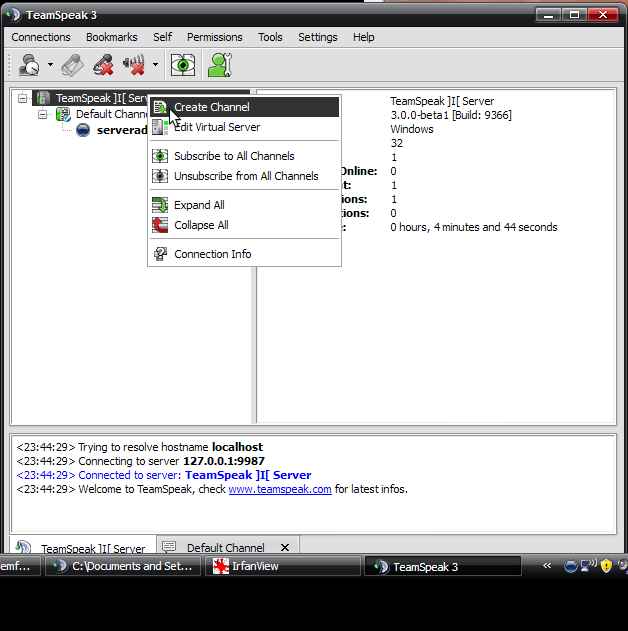
Task: Click the Default Channel tab chat icon
Action: [x=169, y=546]
